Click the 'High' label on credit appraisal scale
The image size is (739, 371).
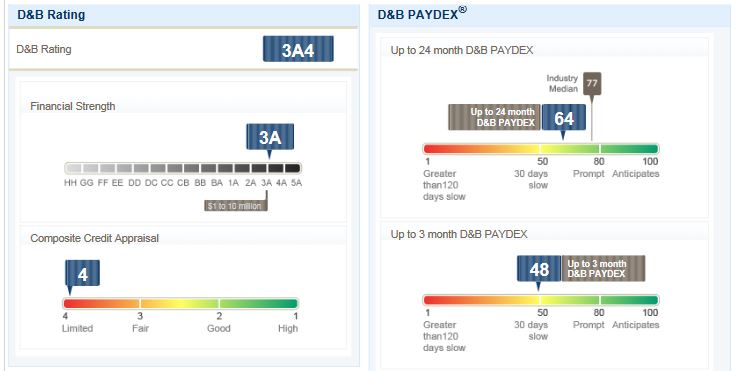pyautogui.click(x=288, y=329)
